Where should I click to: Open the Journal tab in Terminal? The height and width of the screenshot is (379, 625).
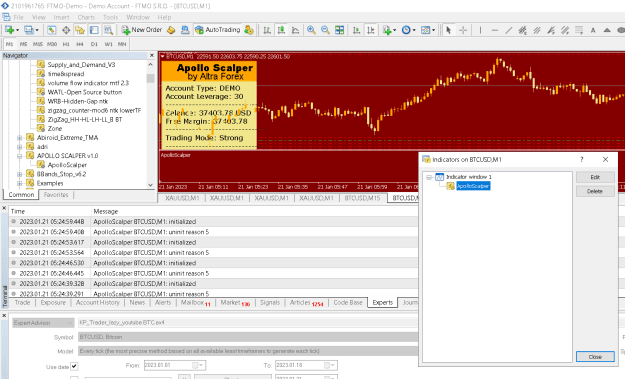click(x=410, y=302)
